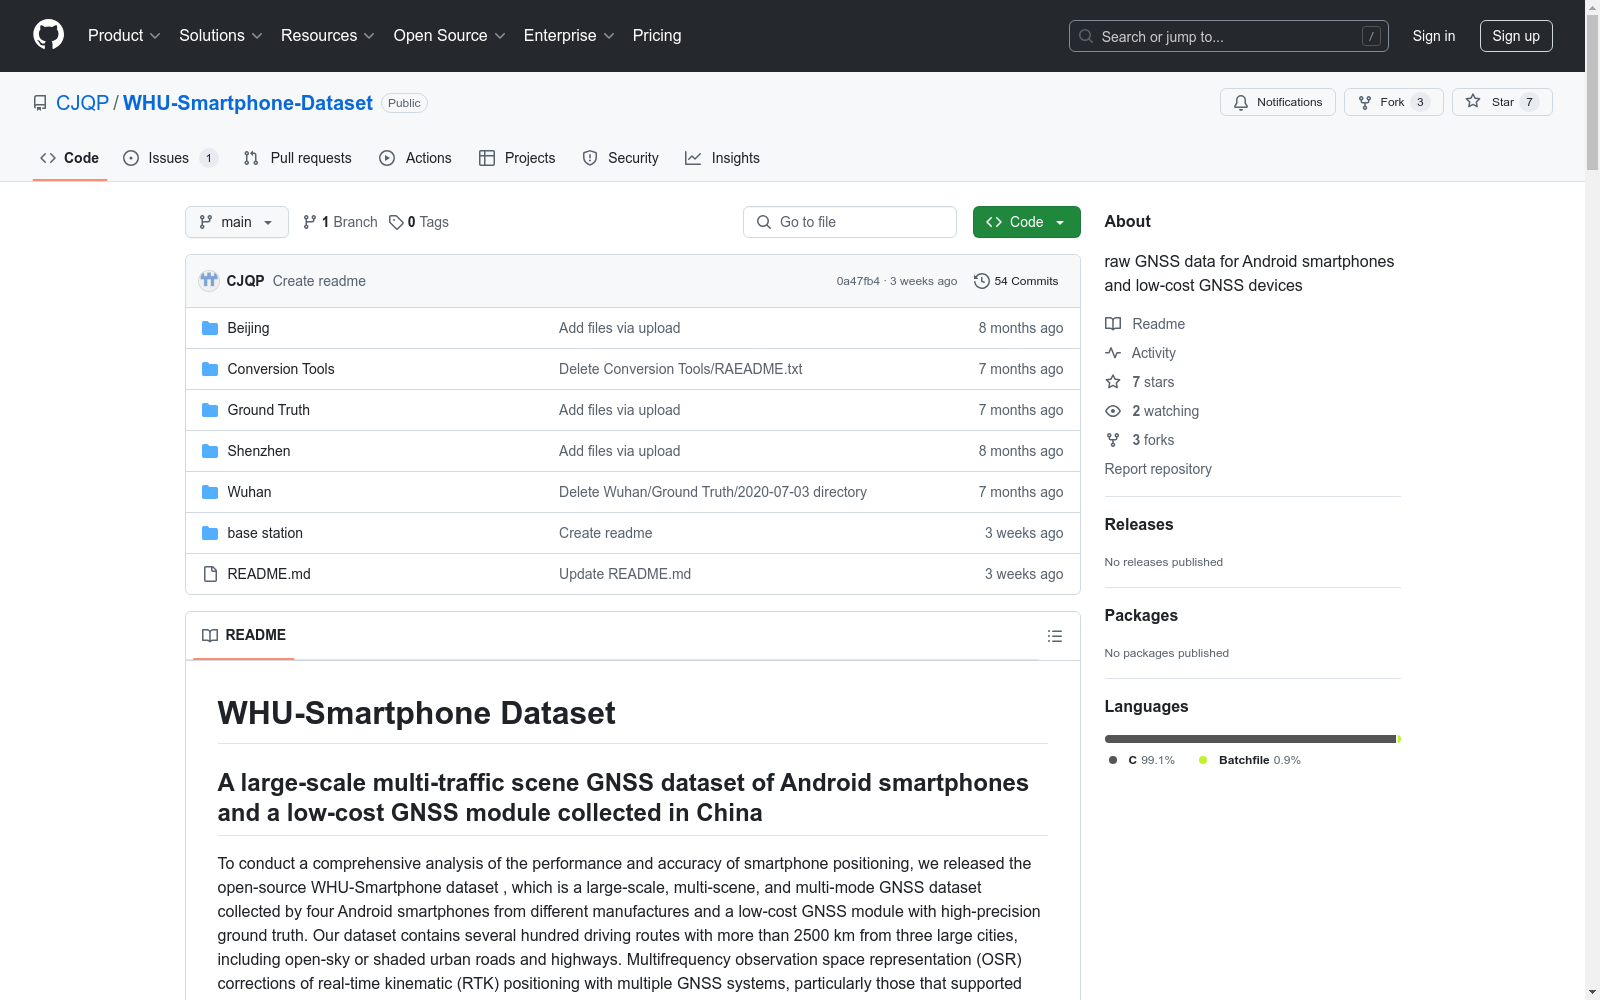Toggle Notifications subscription for the repository
Image resolution: width=1600 pixels, height=1000 pixels.
(1277, 101)
